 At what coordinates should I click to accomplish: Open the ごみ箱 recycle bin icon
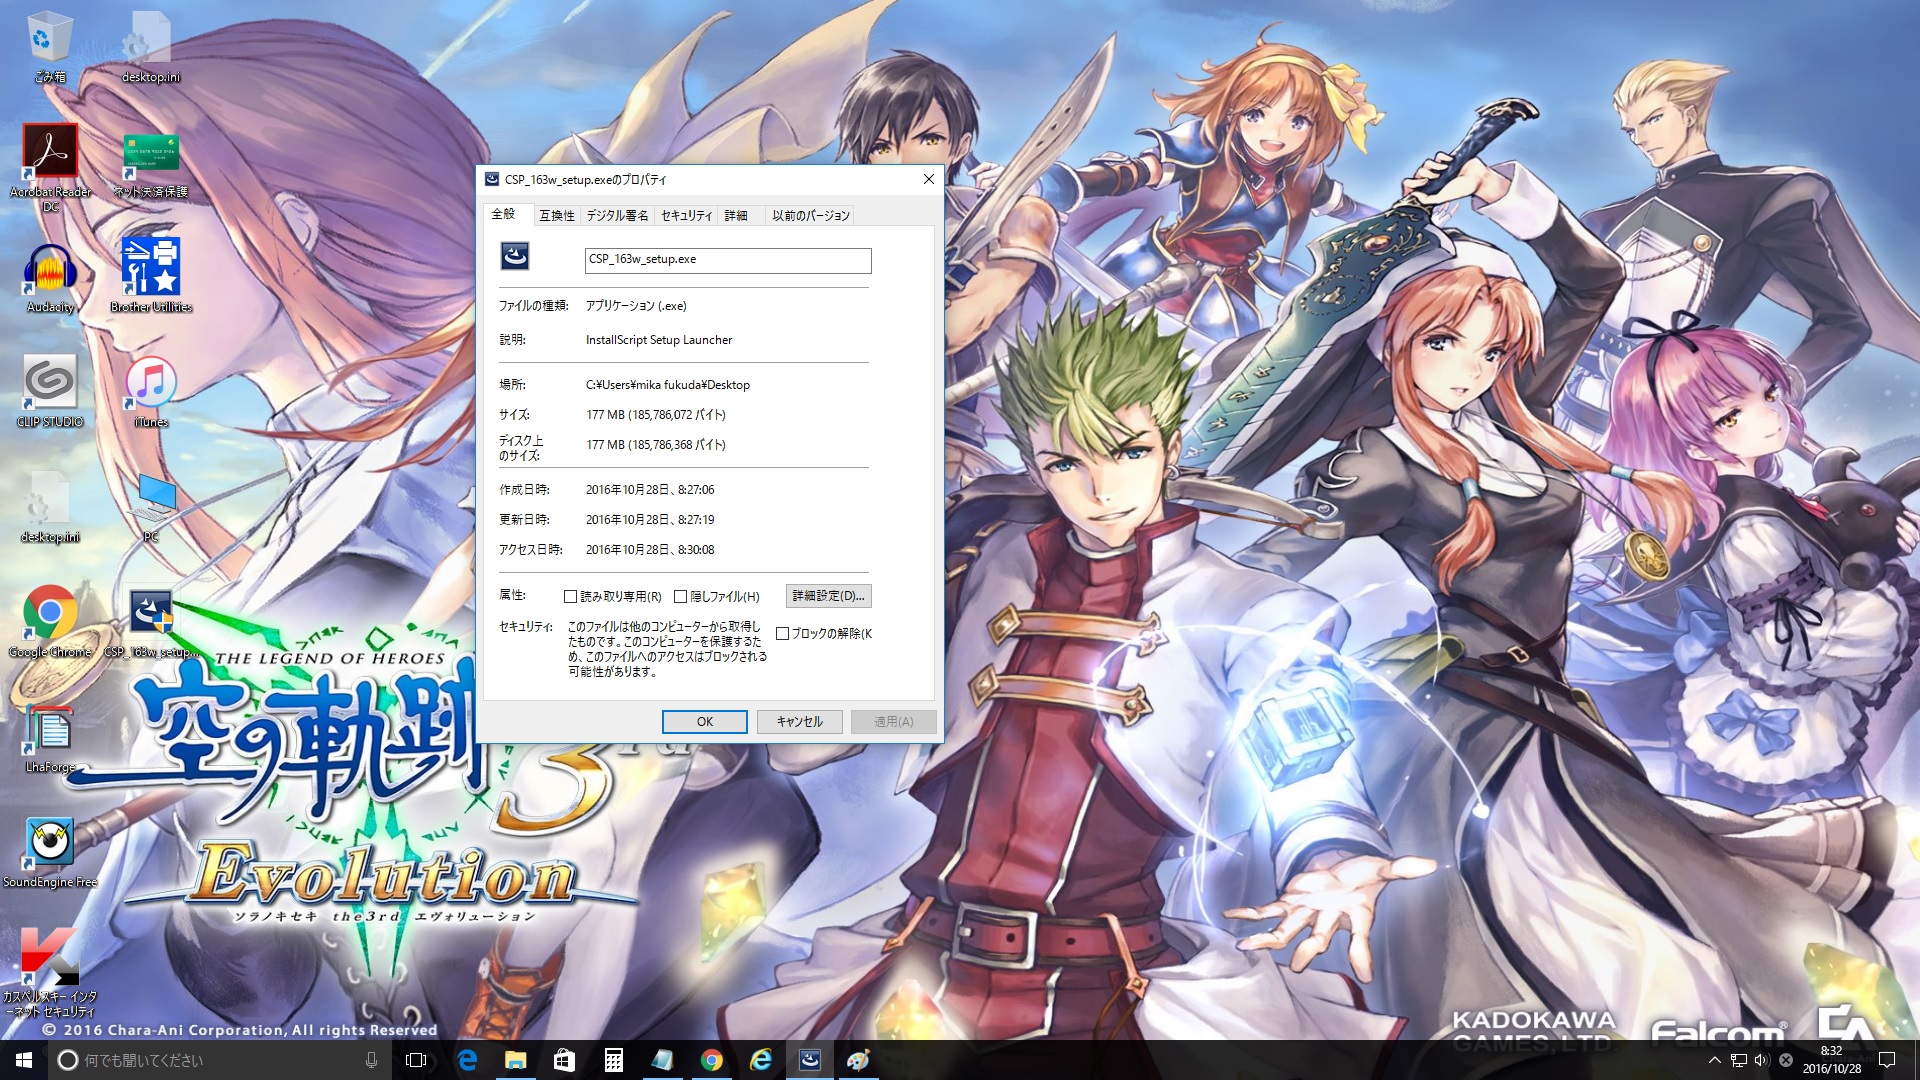50,46
